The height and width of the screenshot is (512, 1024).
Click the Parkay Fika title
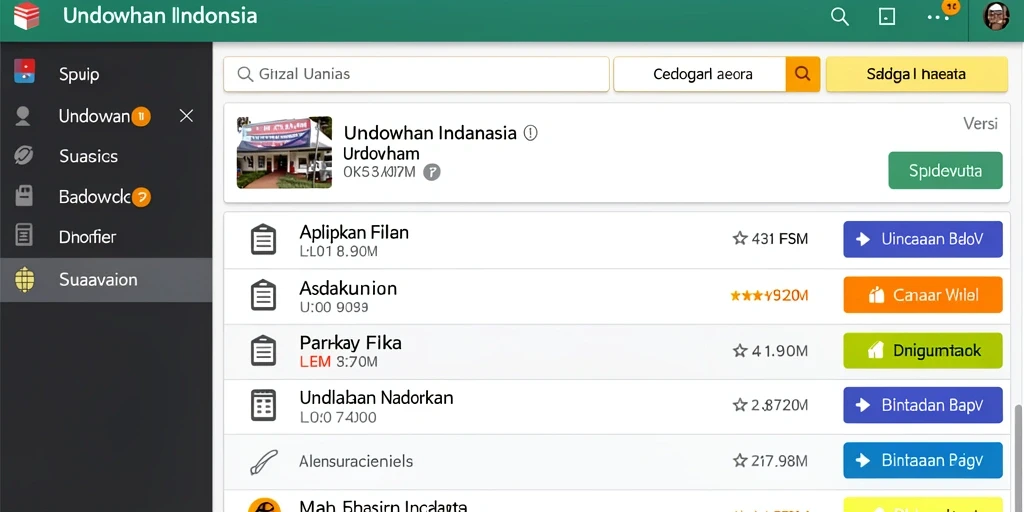[350, 343]
